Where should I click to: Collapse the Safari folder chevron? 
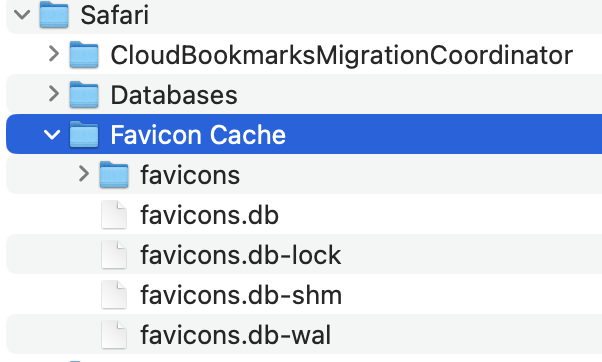coord(22,15)
